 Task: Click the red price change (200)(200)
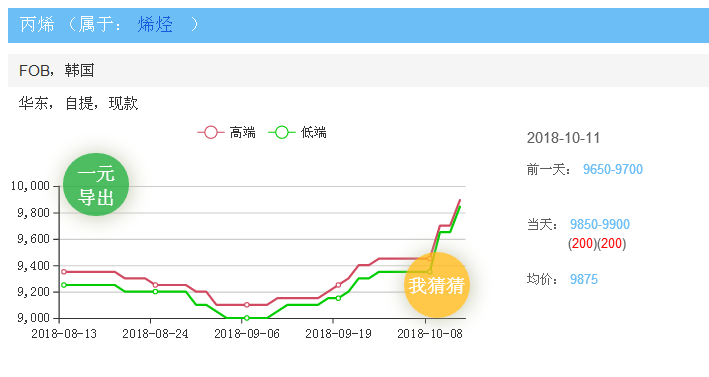597,244
